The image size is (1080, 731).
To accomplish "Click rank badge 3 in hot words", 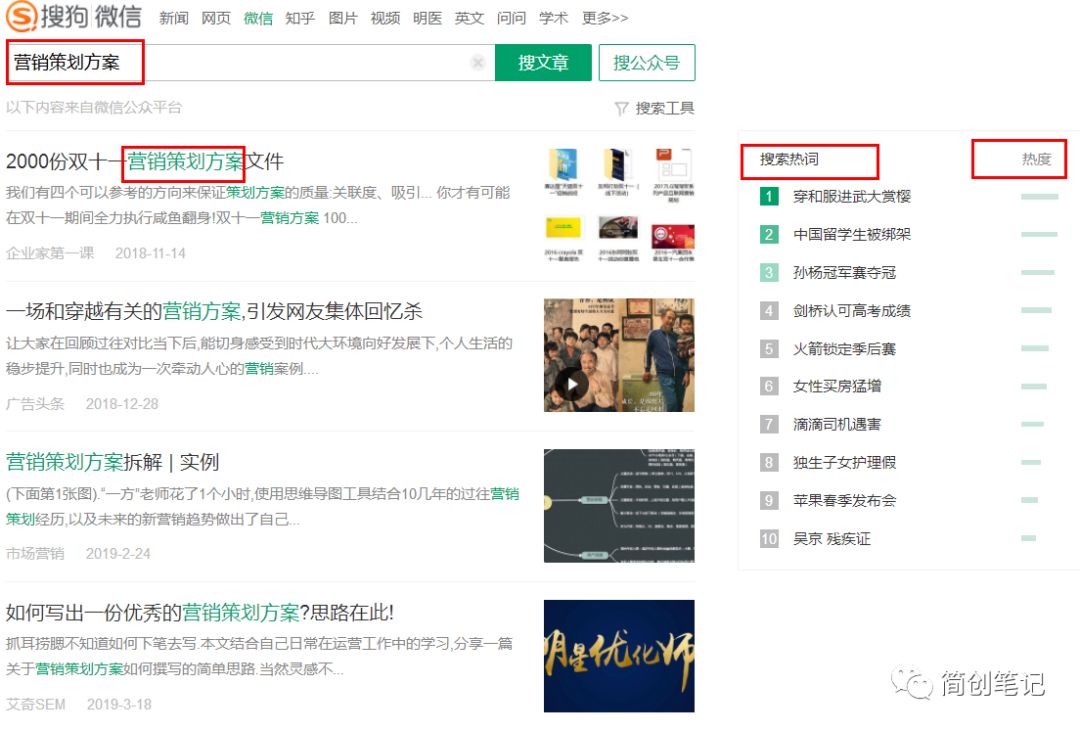I will tap(769, 273).
